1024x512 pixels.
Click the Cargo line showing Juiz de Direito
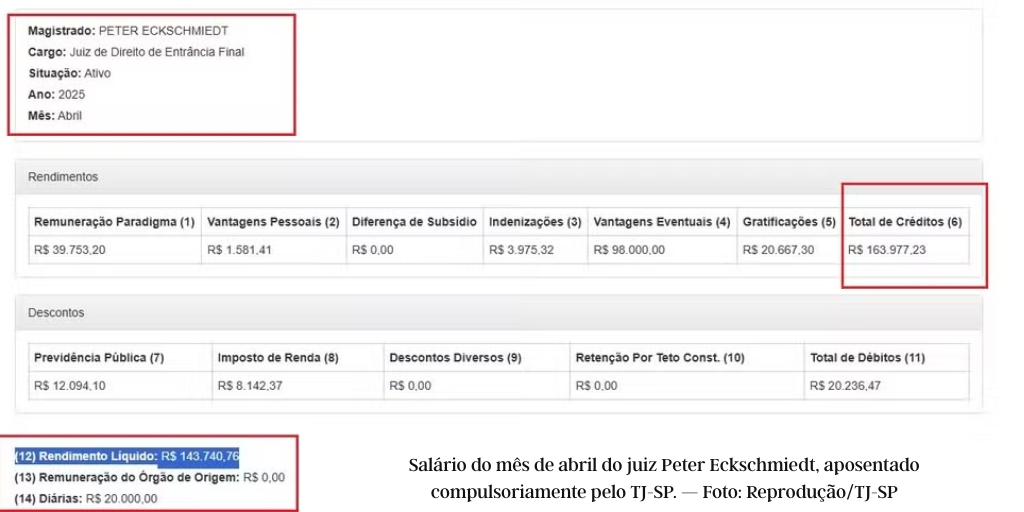click(x=136, y=52)
